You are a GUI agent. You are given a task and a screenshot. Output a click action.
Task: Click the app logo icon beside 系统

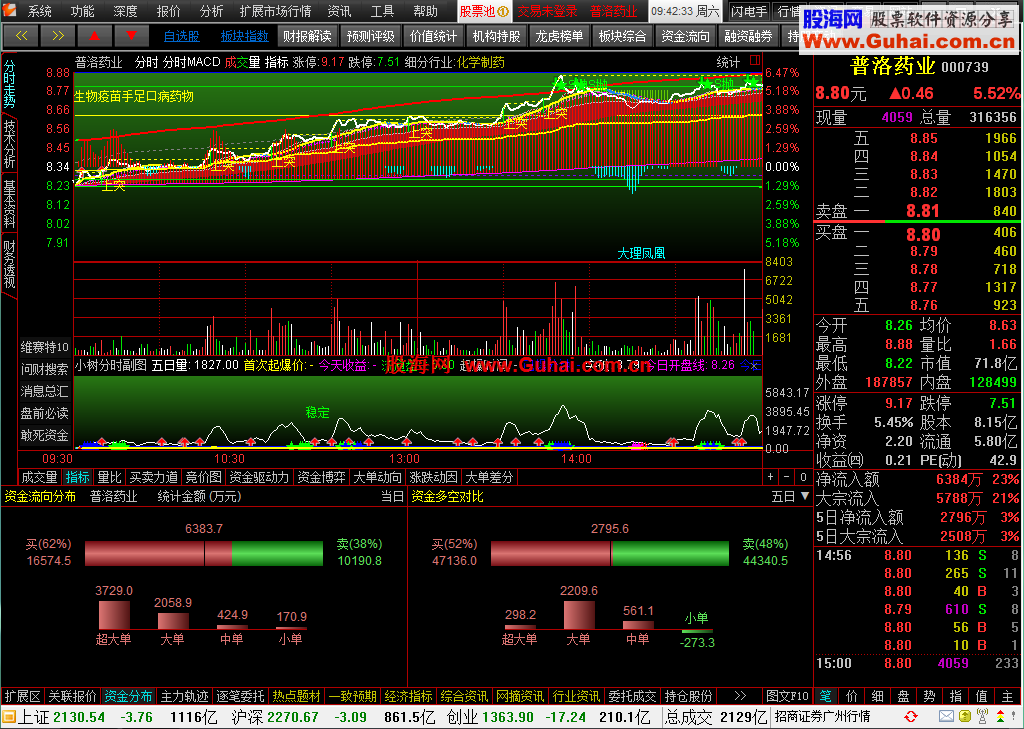[11, 11]
